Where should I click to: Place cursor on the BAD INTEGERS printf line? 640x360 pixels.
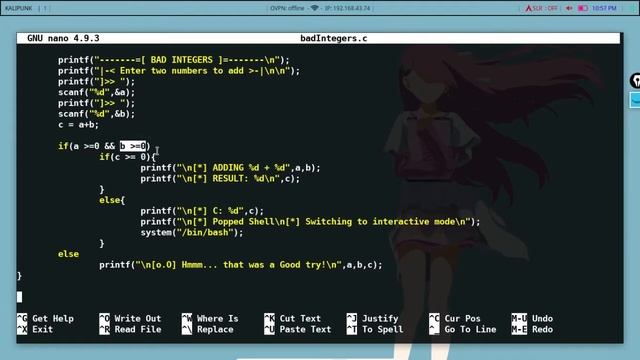[173, 60]
